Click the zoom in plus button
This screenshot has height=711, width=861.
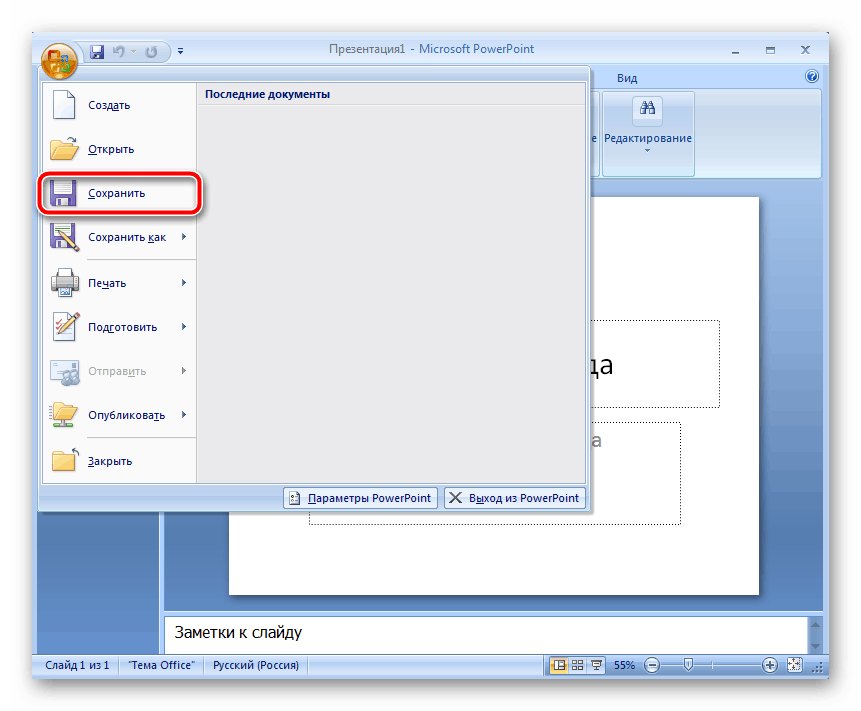pos(770,665)
